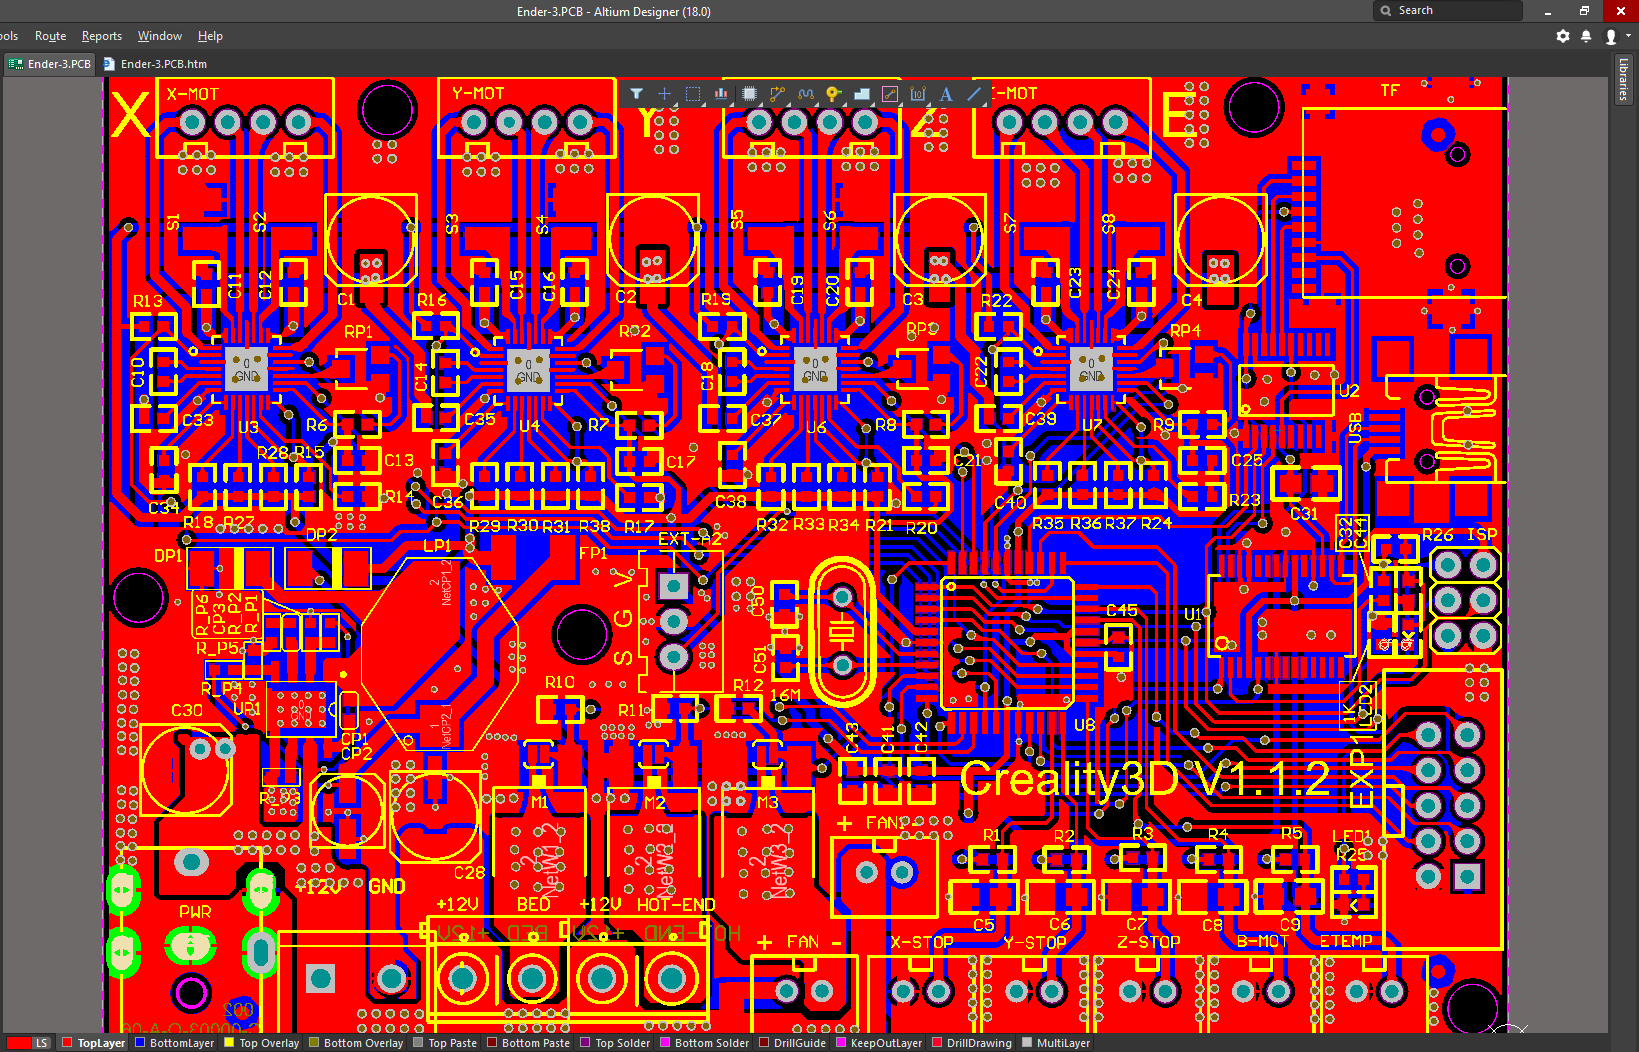This screenshot has width=1639, height=1052.
Task: Click the search magnifier icon
Action: [1386, 11]
